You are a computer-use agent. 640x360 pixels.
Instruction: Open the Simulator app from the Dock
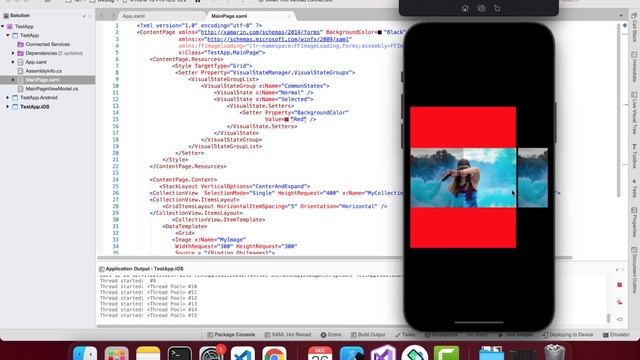point(415,353)
